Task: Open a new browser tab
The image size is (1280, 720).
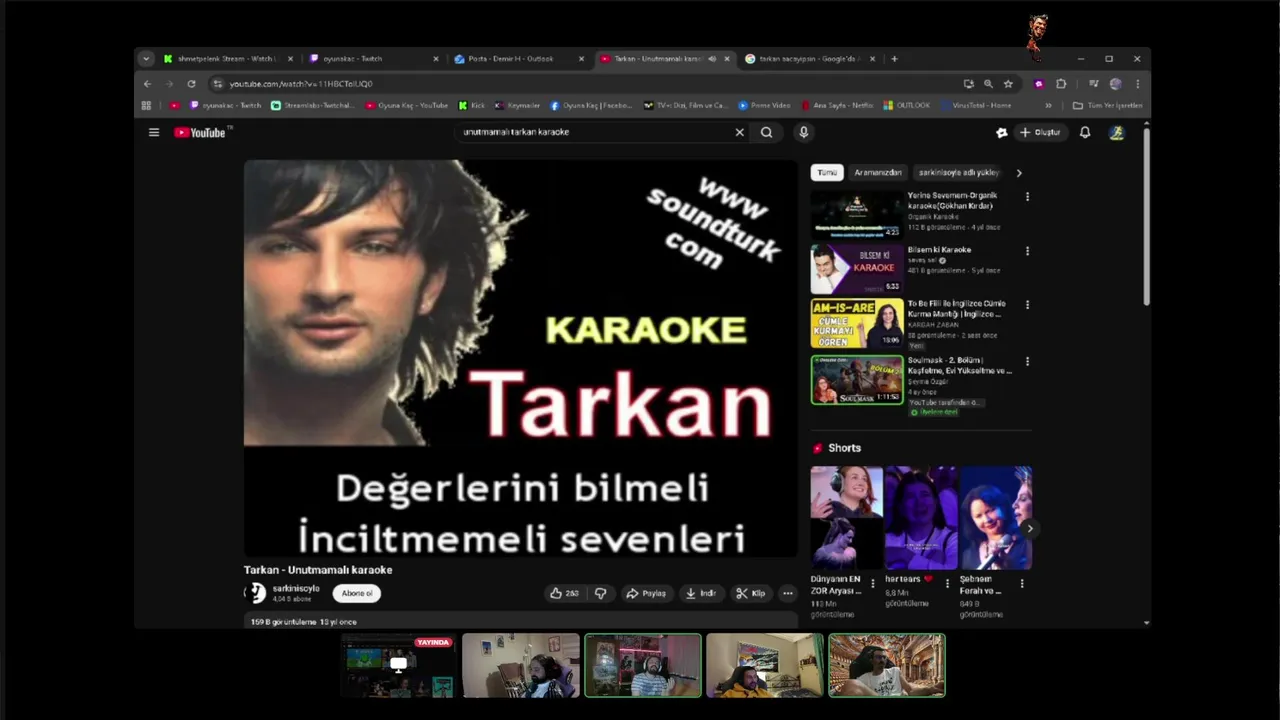Action: click(x=894, y=59)
